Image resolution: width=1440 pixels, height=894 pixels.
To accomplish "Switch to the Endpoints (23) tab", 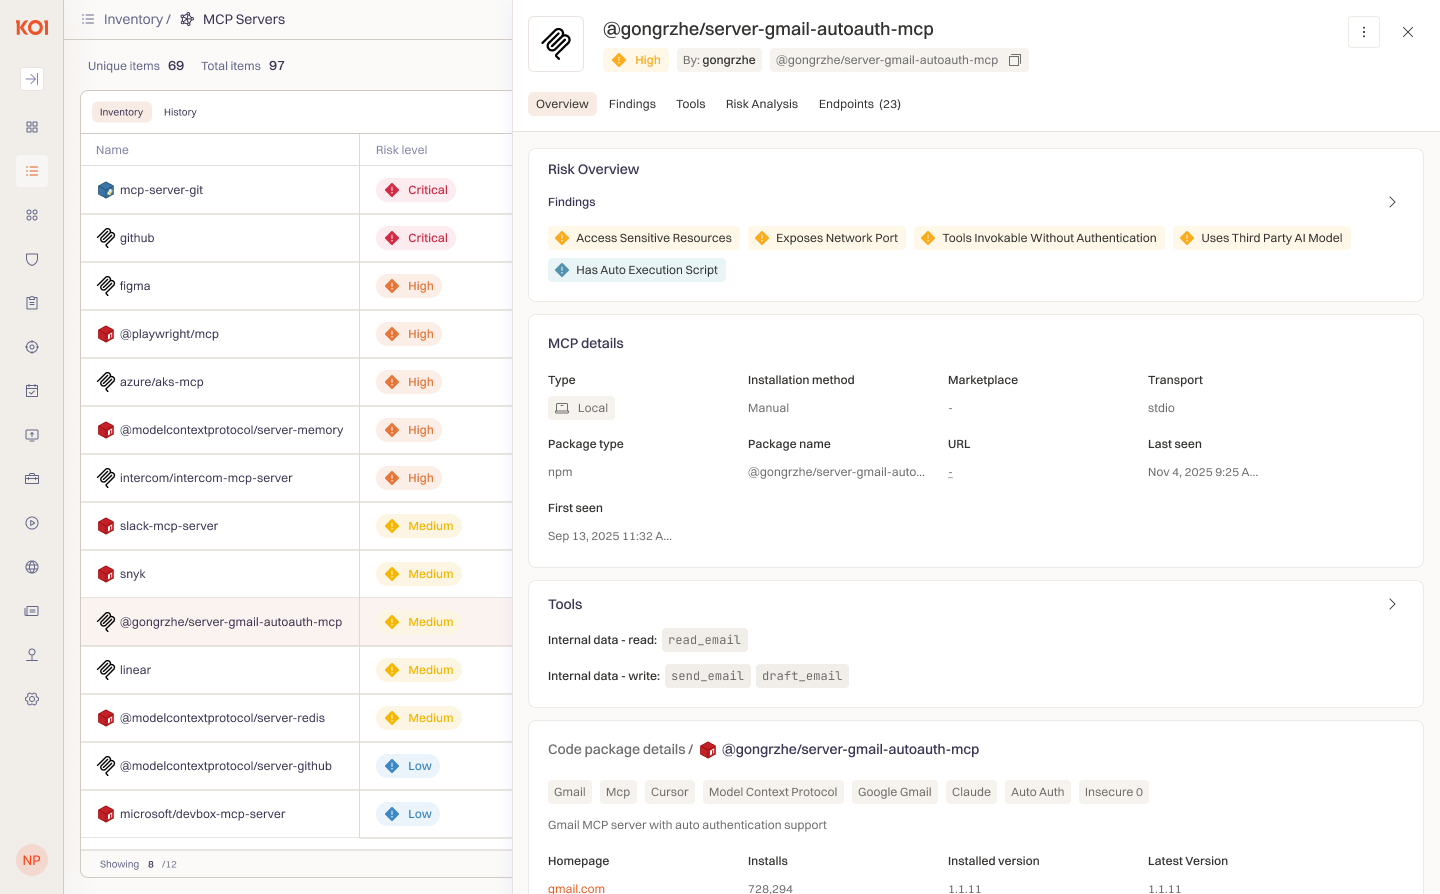I will 860,104.
